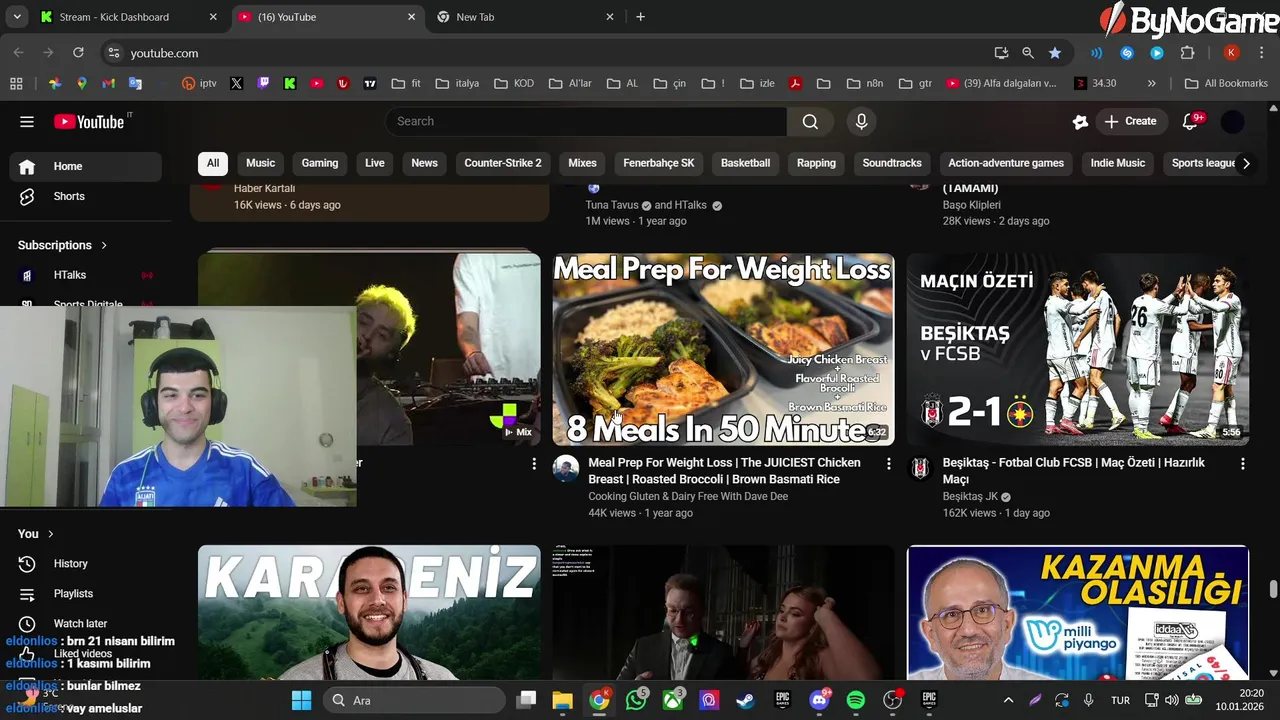Viewport: 1280px width, 720px height.
Task: Open the italya bookmarks folder
Action: pos(457,84)
